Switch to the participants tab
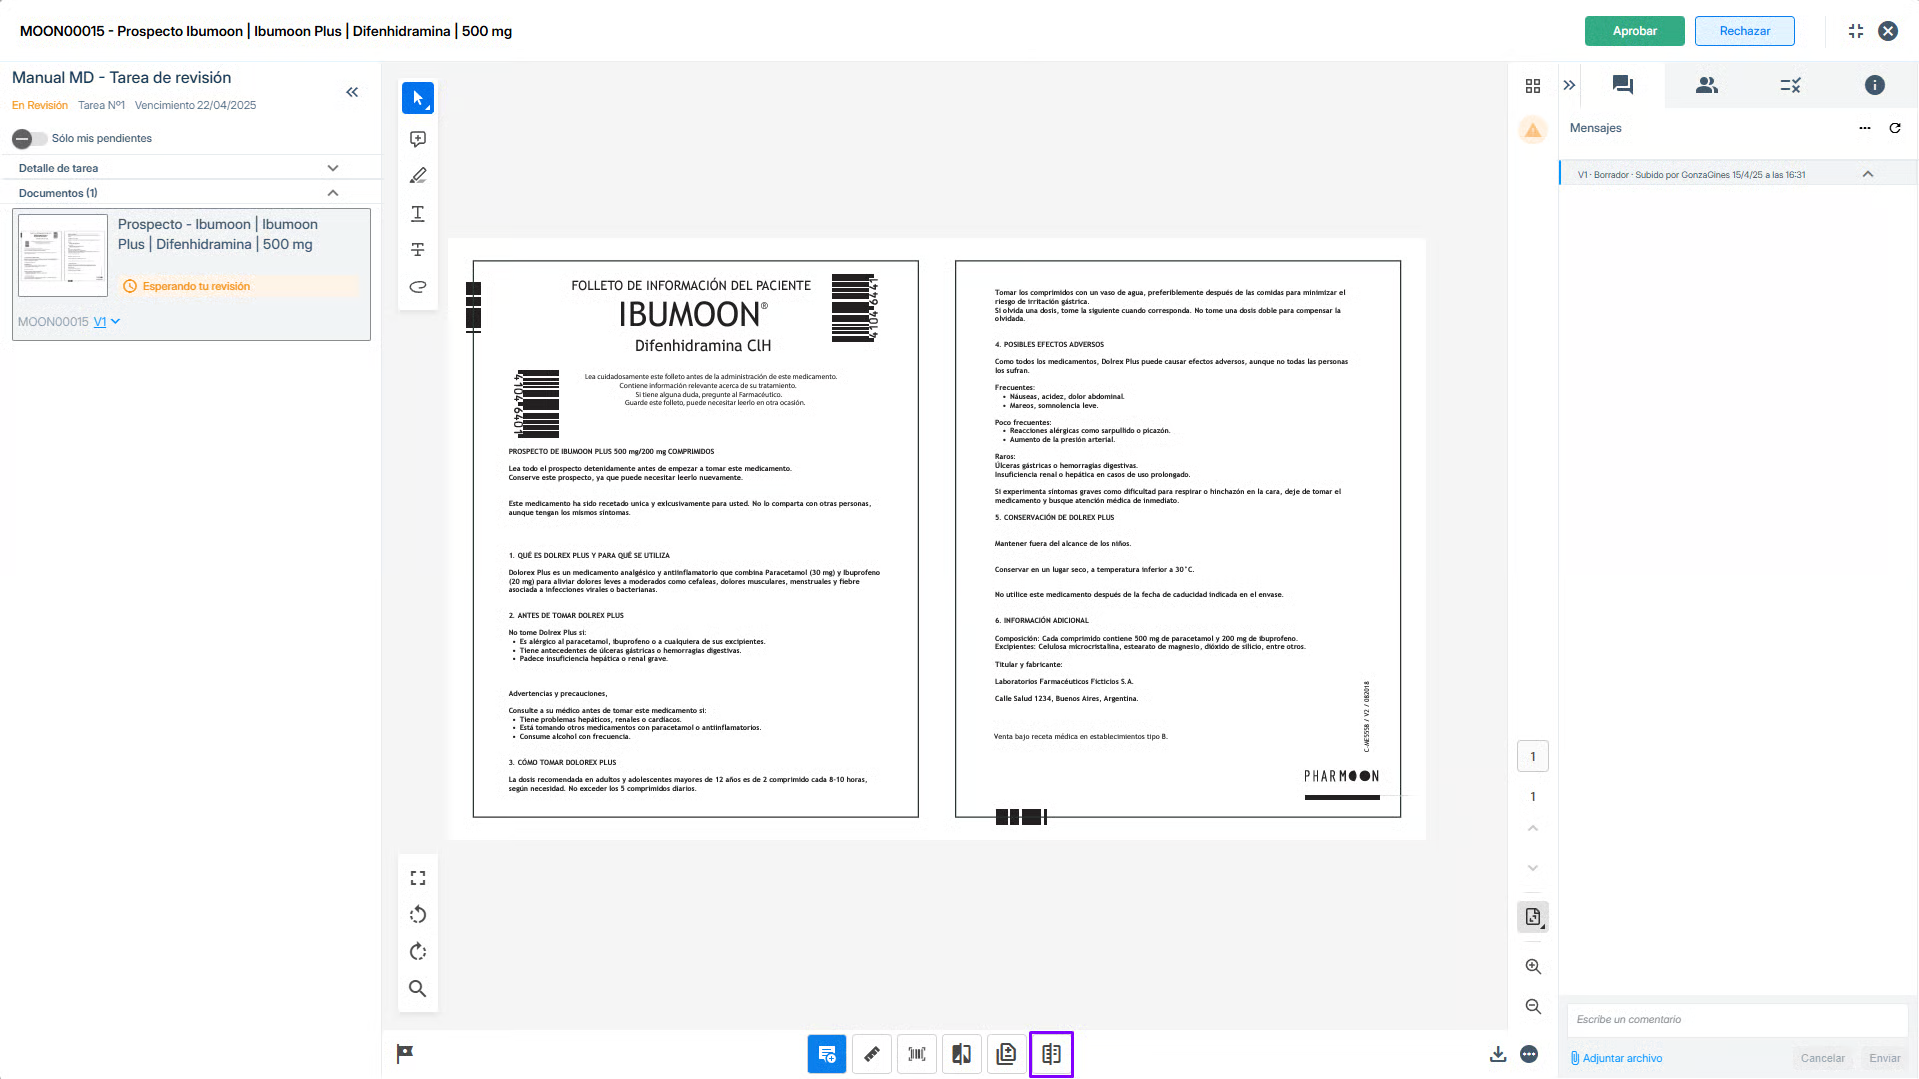The width and height of the screenshot is (1919, 1079). click(1706, 86)
